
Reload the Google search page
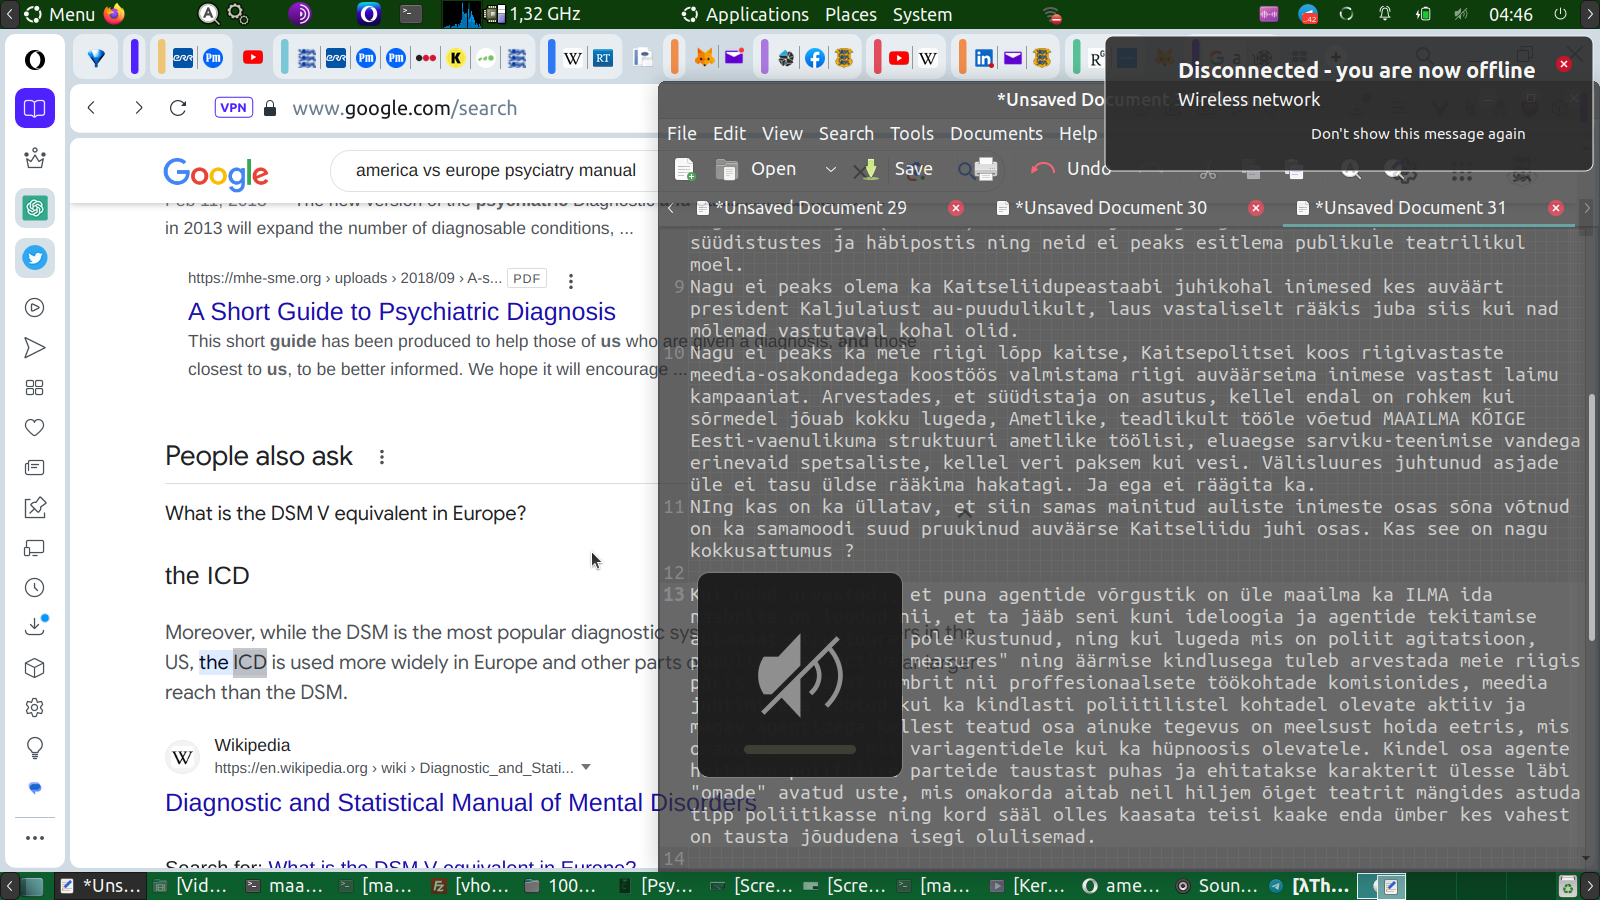pos(178,108)
